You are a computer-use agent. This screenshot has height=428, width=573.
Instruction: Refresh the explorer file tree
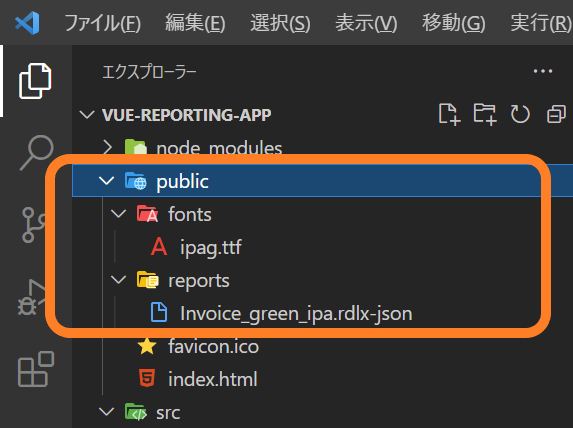(x=520, y=115)
